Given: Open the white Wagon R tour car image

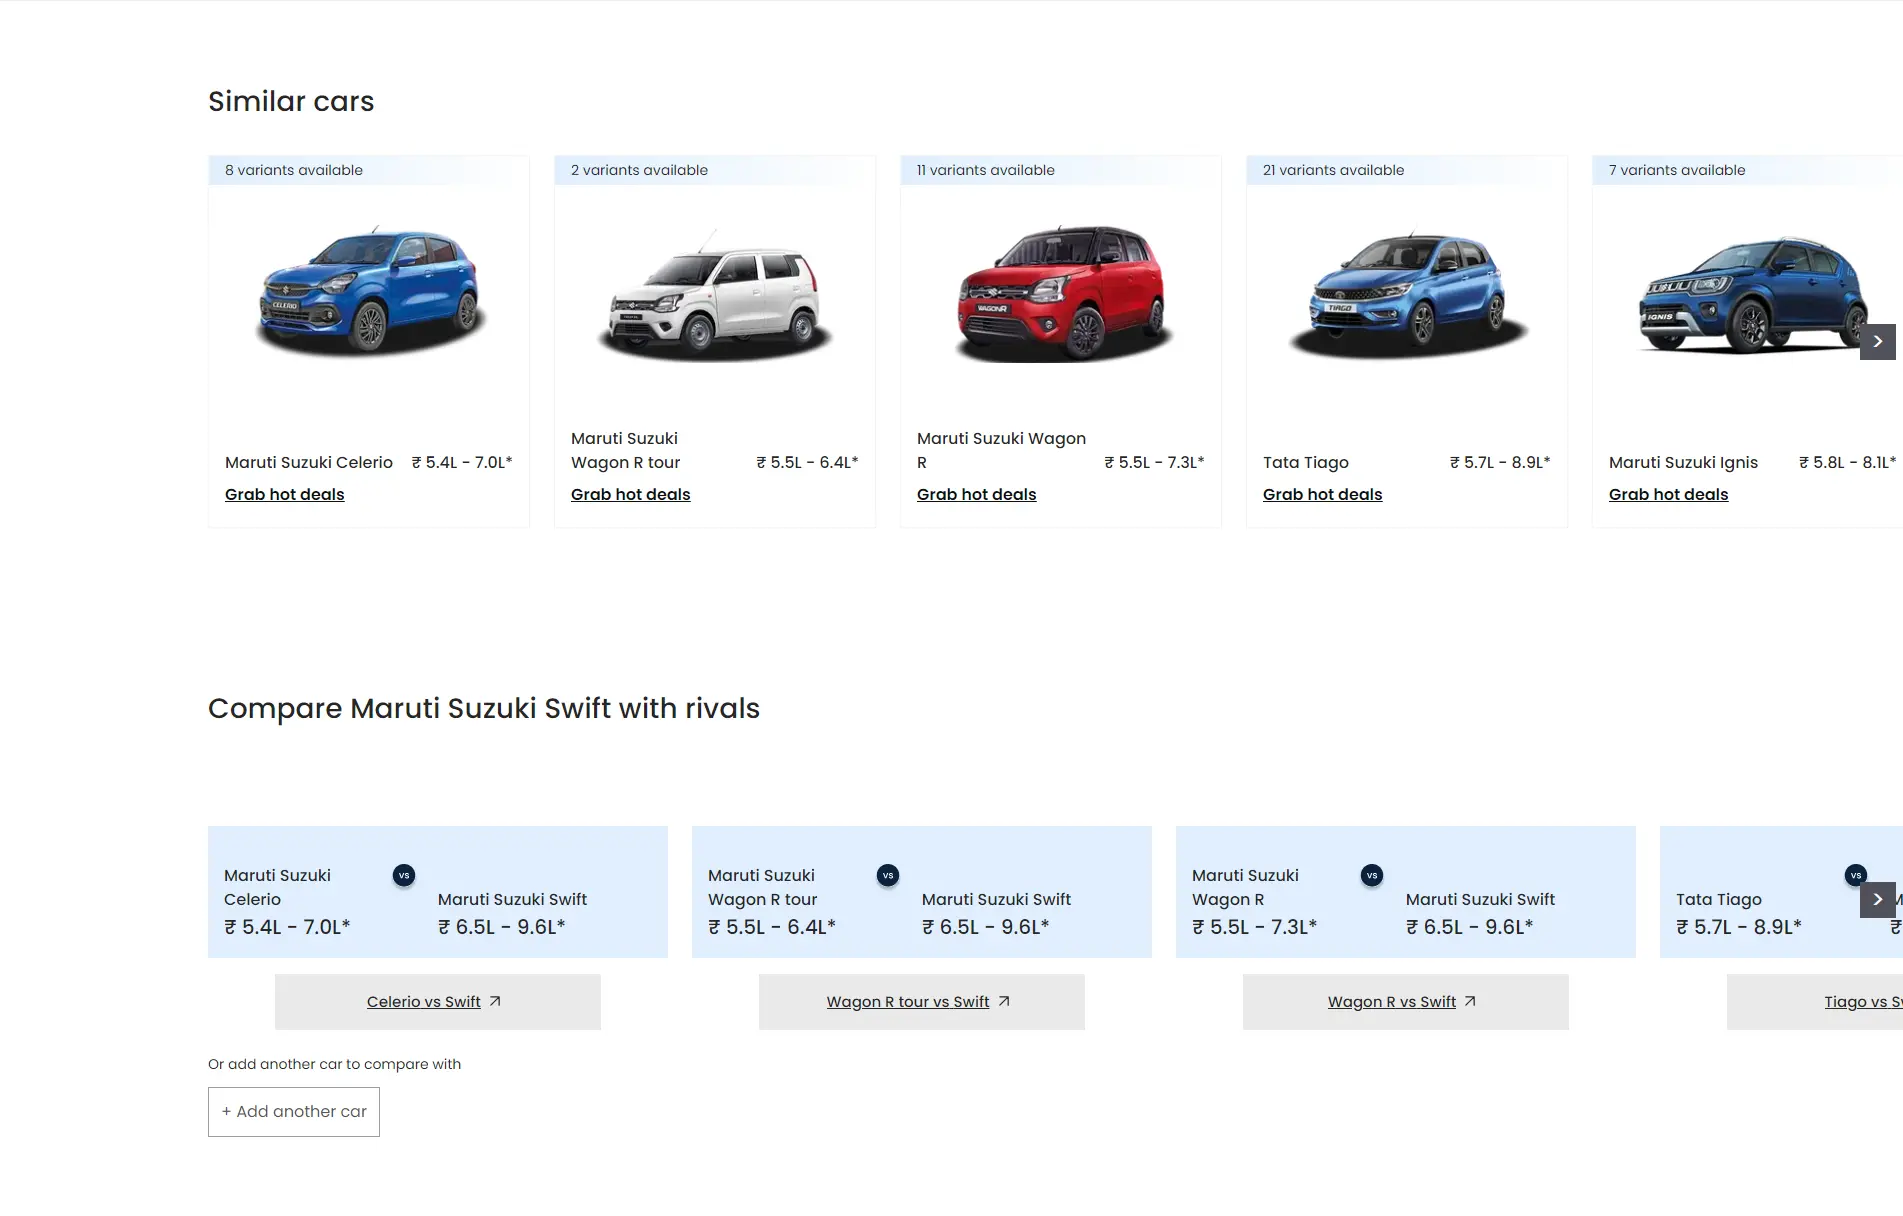Looking at the screenshot, I should point(715,296).
